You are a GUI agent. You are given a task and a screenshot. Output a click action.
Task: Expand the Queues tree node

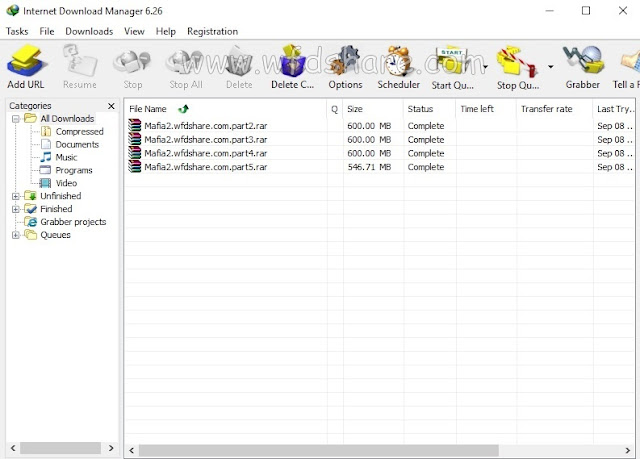(x=16, y=235)
